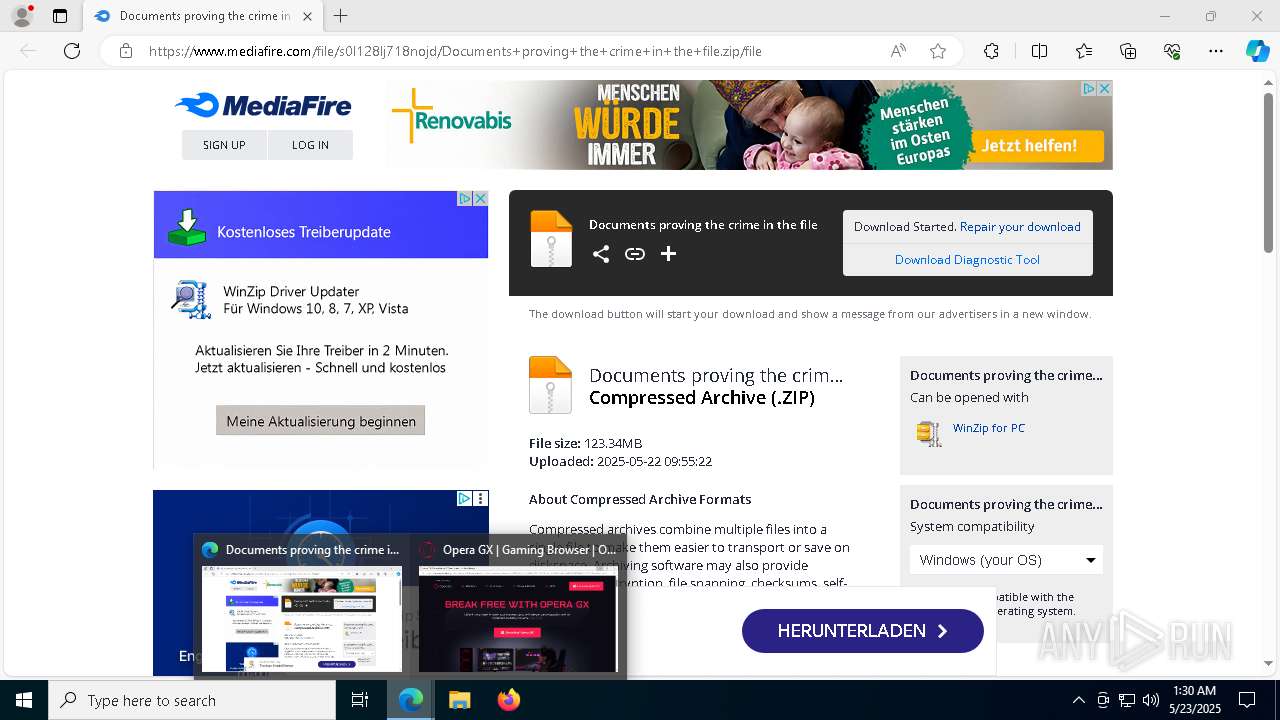This screenshot has height=720, width=1280.
Task: Click SIGN UP button
Action: [x=224, y=145]
